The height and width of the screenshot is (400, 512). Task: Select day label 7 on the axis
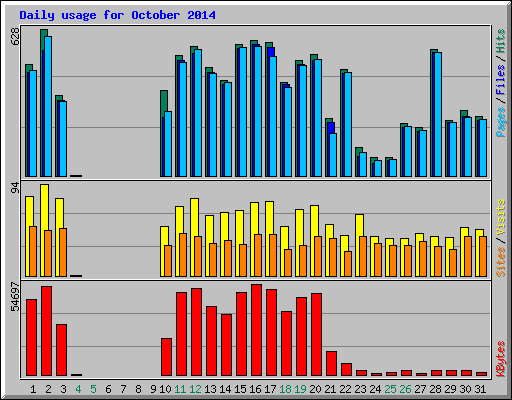[x=123, y=389]
